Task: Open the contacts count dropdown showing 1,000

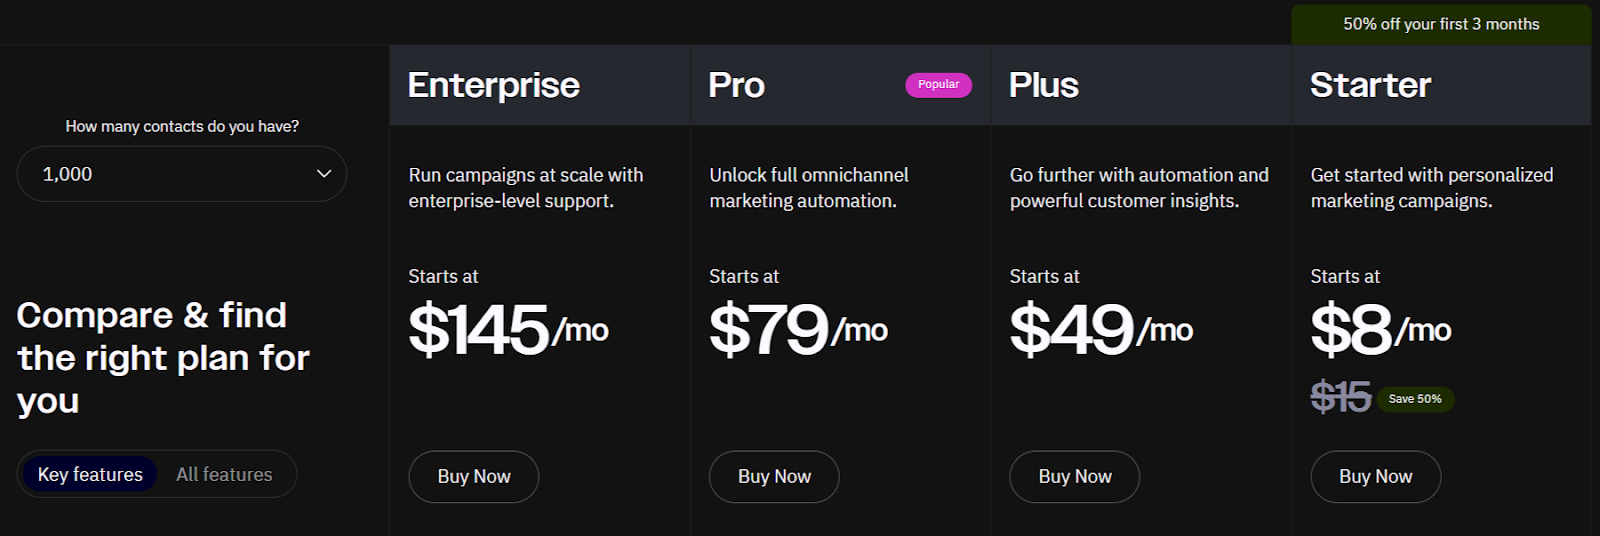Action: [182, 174]
